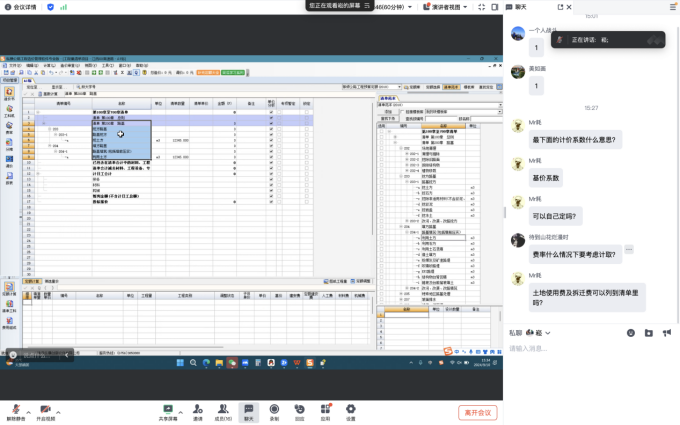Click the horizontal scrollbar under the bottom grid
The image size is (680, 425).
(126, 347)
